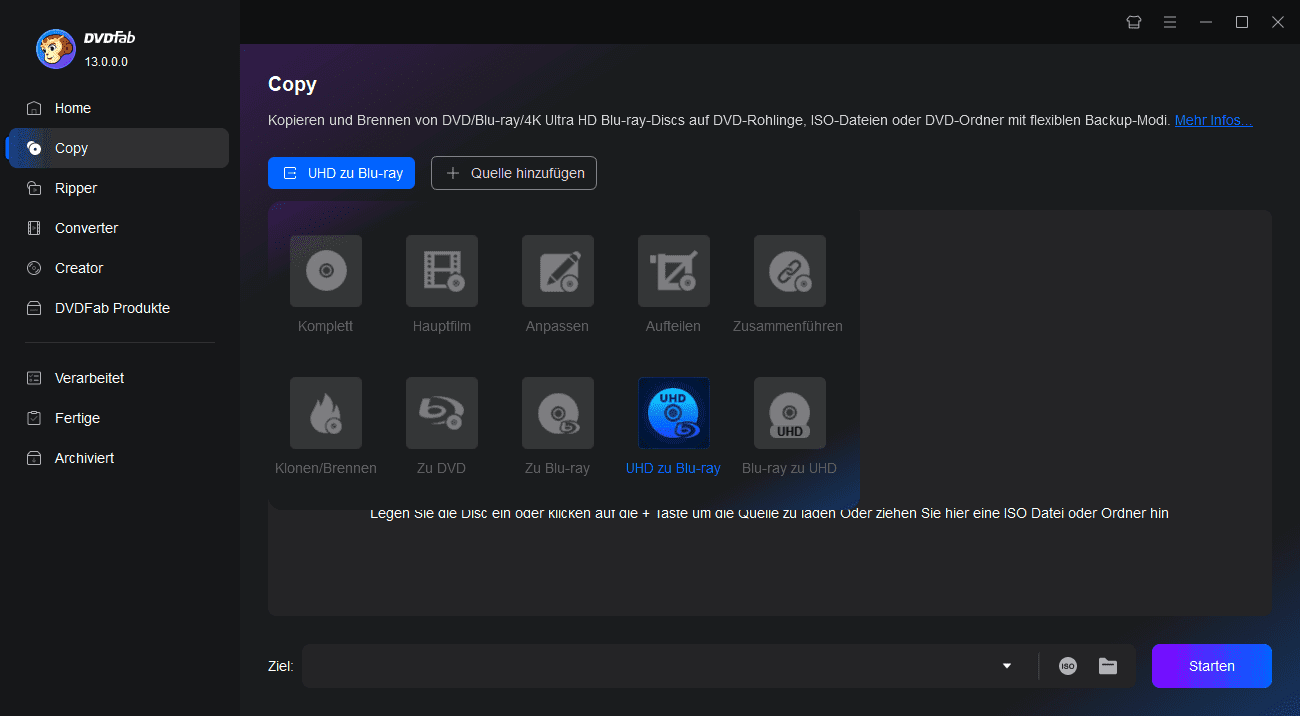Open the hamburger menu in title bar
Screen dimensions: 1300x716
click(1170, 22)
